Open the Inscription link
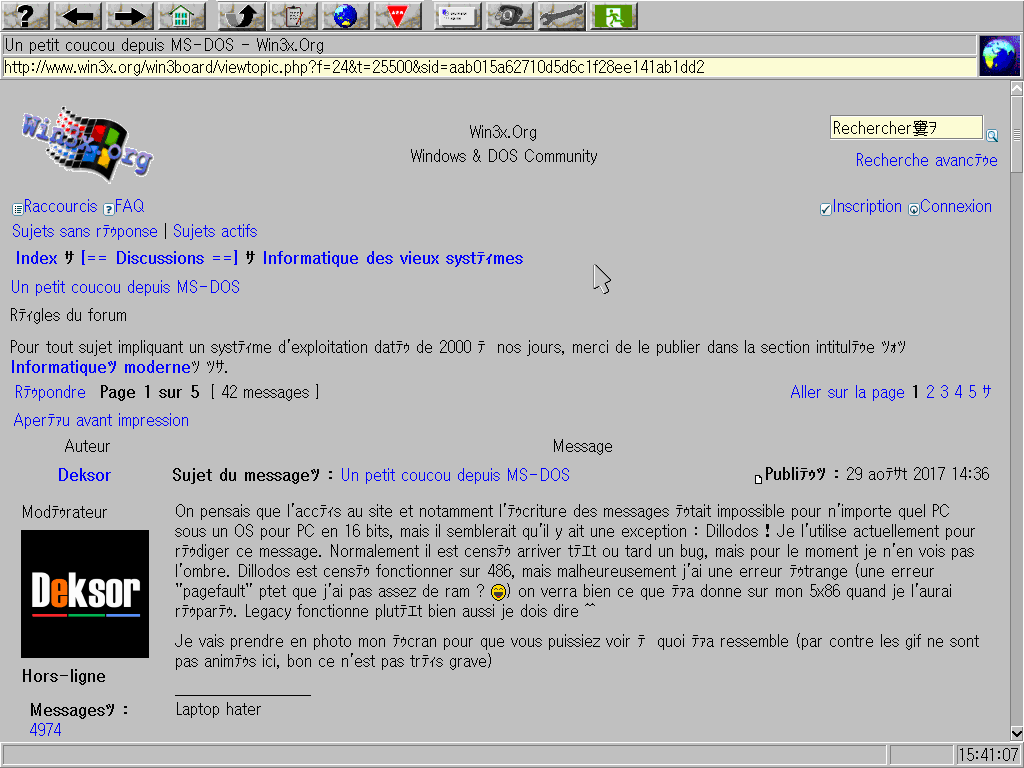Screen dimensions: 1024x768 [x=867, y=206]
